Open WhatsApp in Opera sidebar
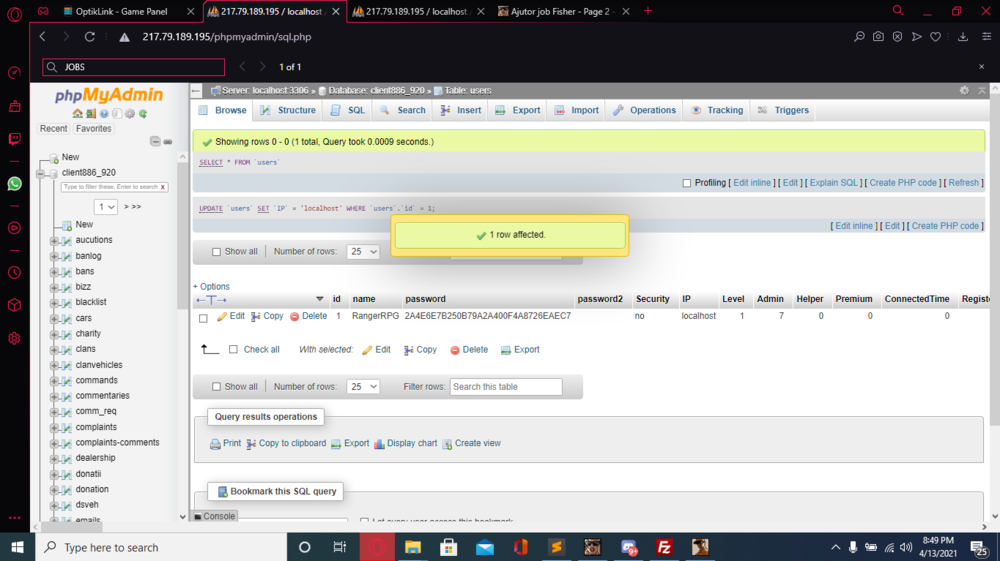This screenshot has height=561, width=1000. tap(14, 184)
